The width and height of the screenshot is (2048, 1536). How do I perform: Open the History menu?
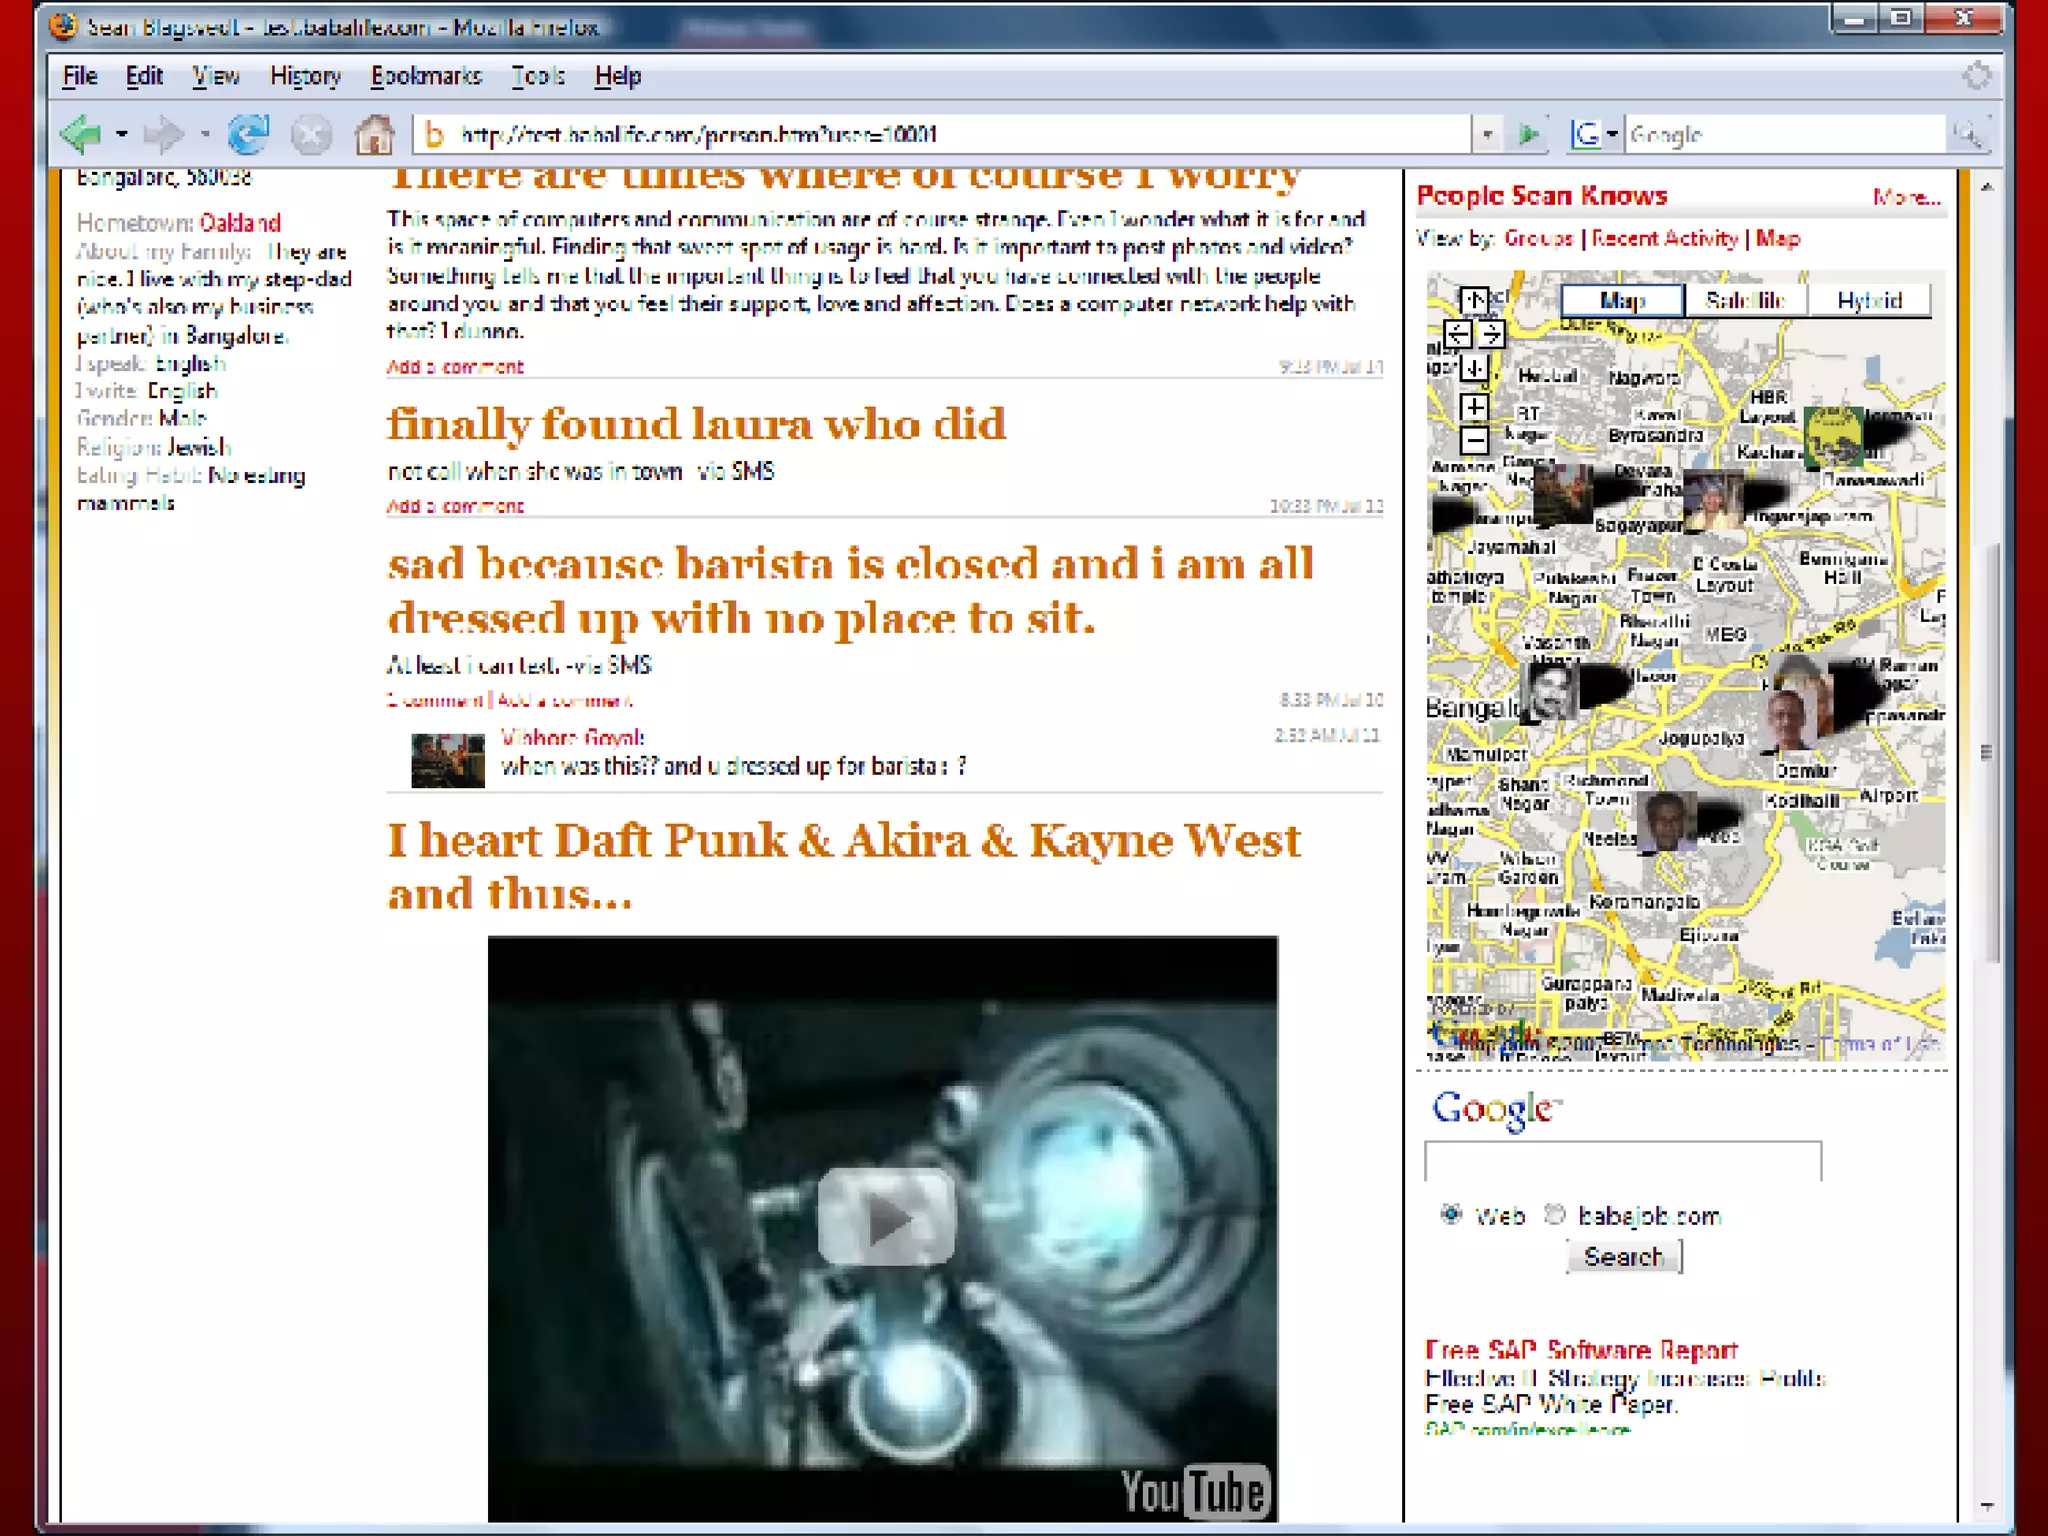[305, 76]
